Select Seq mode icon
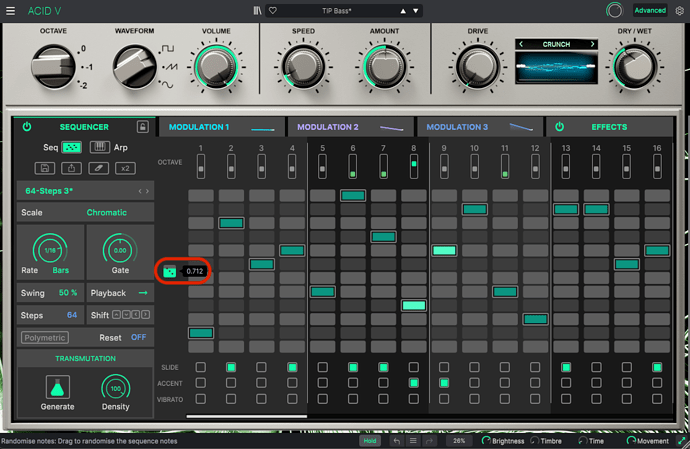Image resolution: width=690 pixels, height=449 pixels. click(72, 147)
